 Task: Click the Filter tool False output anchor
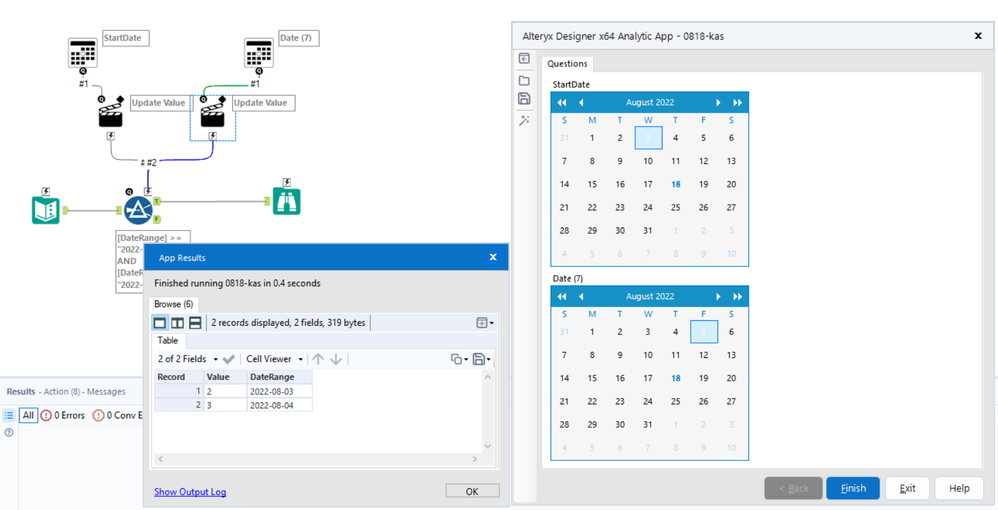(157, 219)
